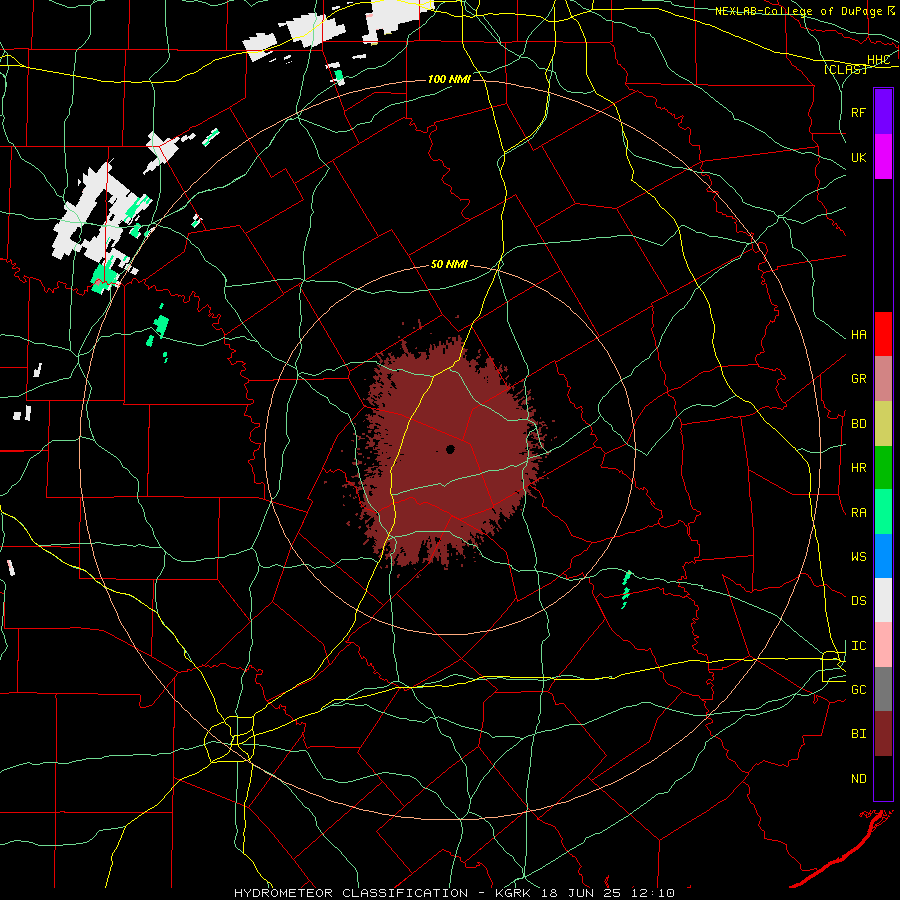This screenshot has height=900, width=900.
Task: Select the BD legend label
Action: (x=859, y=424)
